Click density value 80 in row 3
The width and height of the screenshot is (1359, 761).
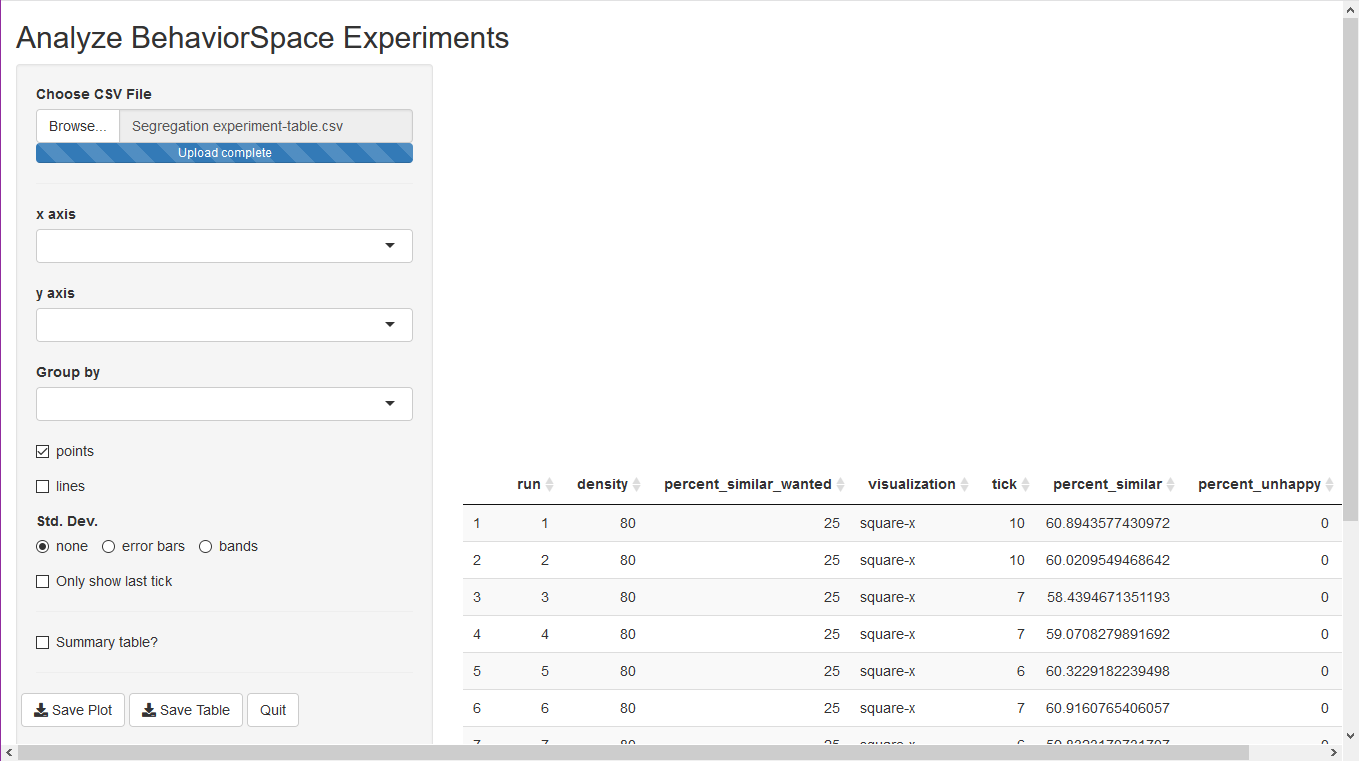point(627,597)
